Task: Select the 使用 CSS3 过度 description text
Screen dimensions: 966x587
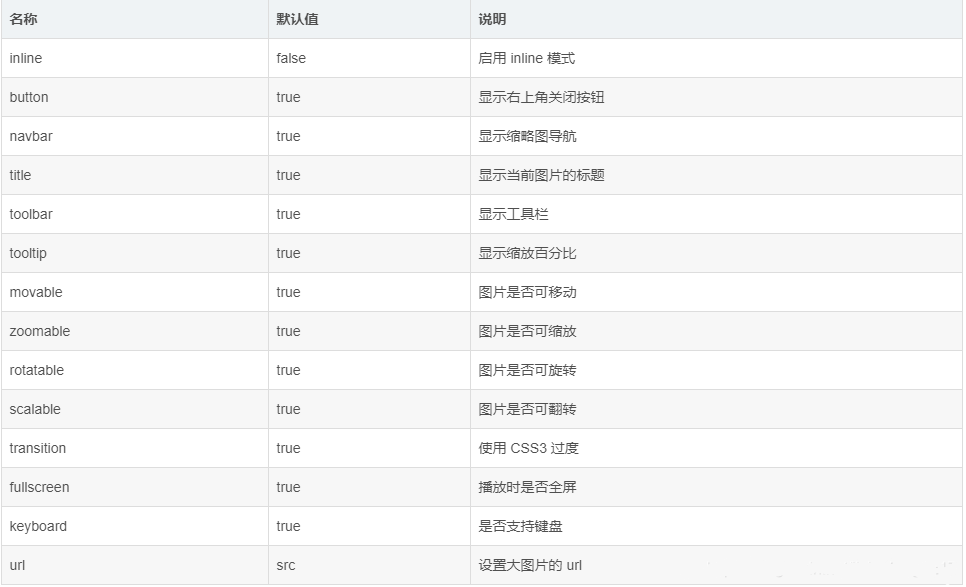Action: 529,448
